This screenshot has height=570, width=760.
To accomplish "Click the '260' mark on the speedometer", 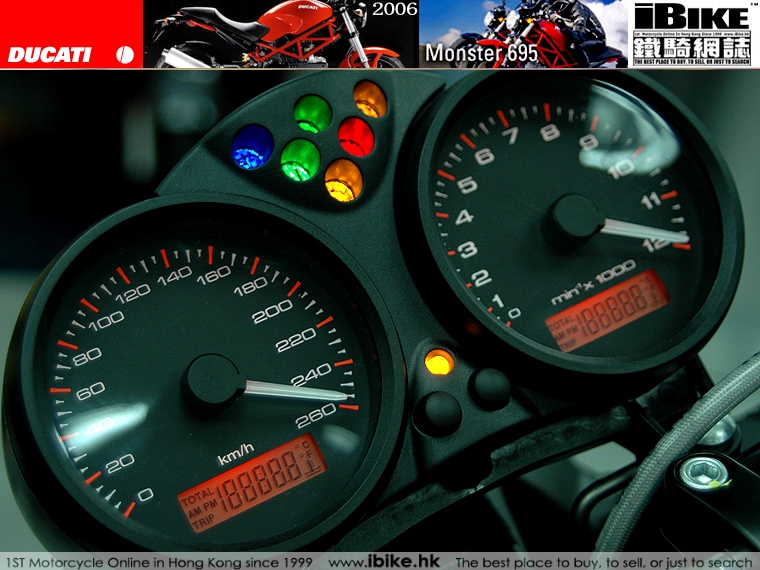I will pyautogui.click(x=316, y=416).
